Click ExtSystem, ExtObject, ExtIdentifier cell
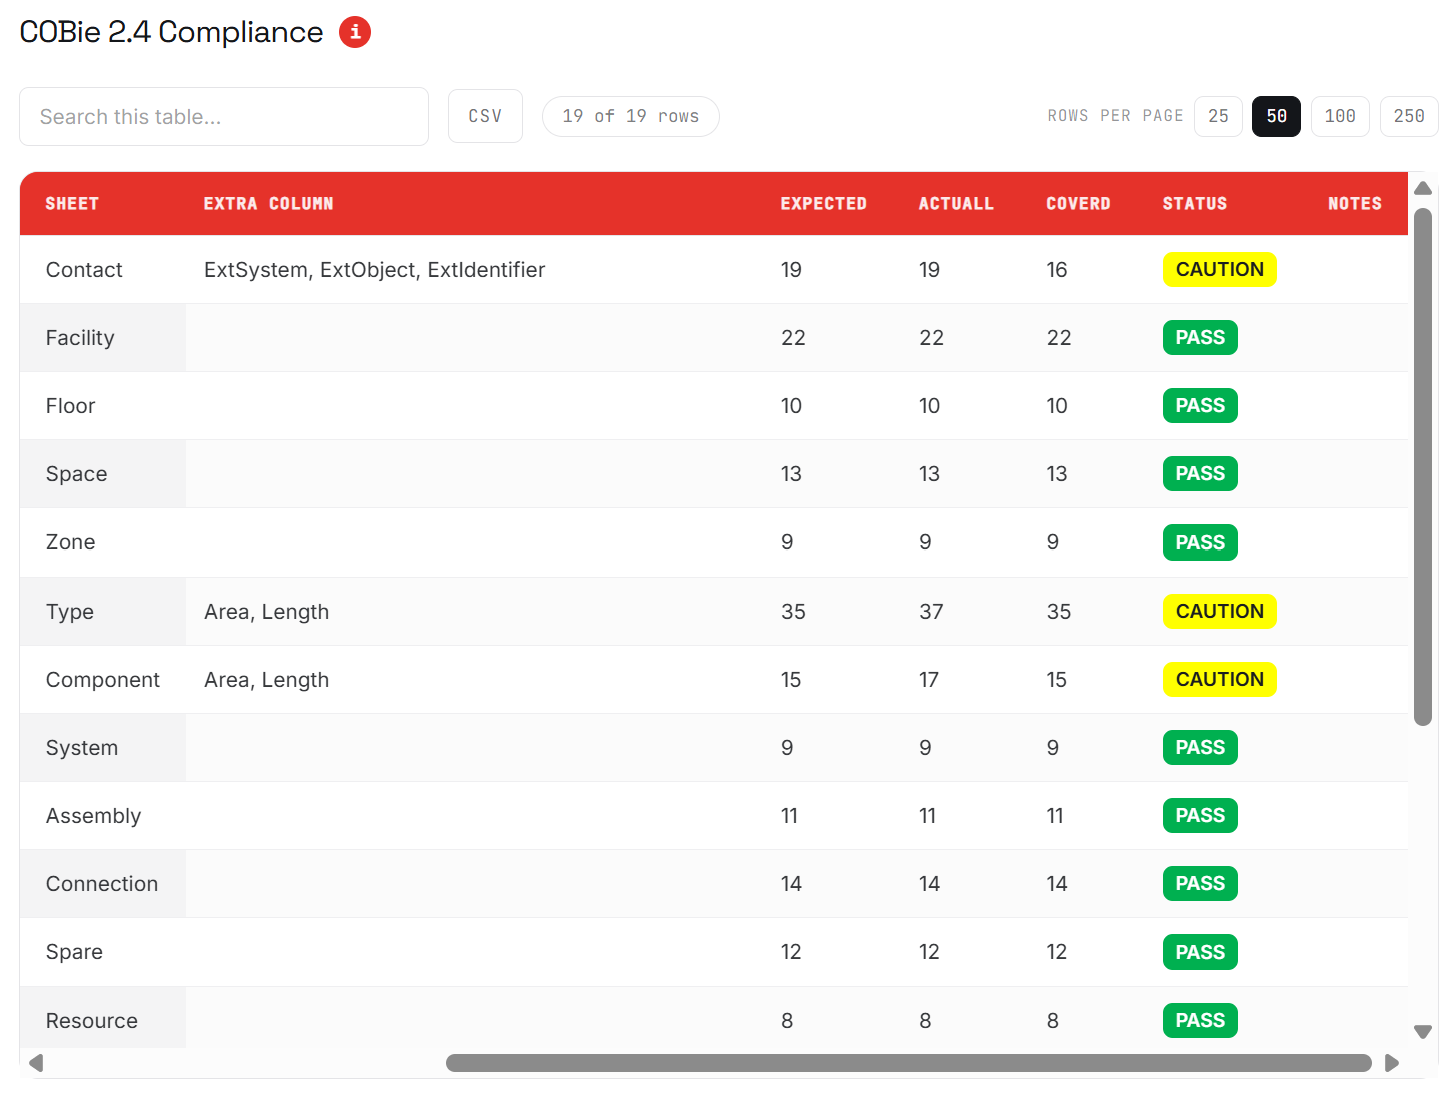1450x1096 pixels. [x=374, y=270]
